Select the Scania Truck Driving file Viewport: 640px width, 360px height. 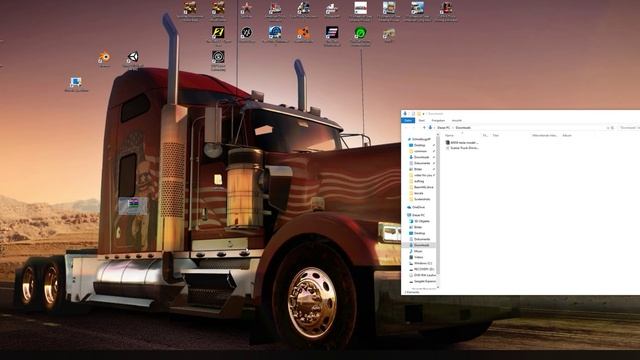pos(463,148)
